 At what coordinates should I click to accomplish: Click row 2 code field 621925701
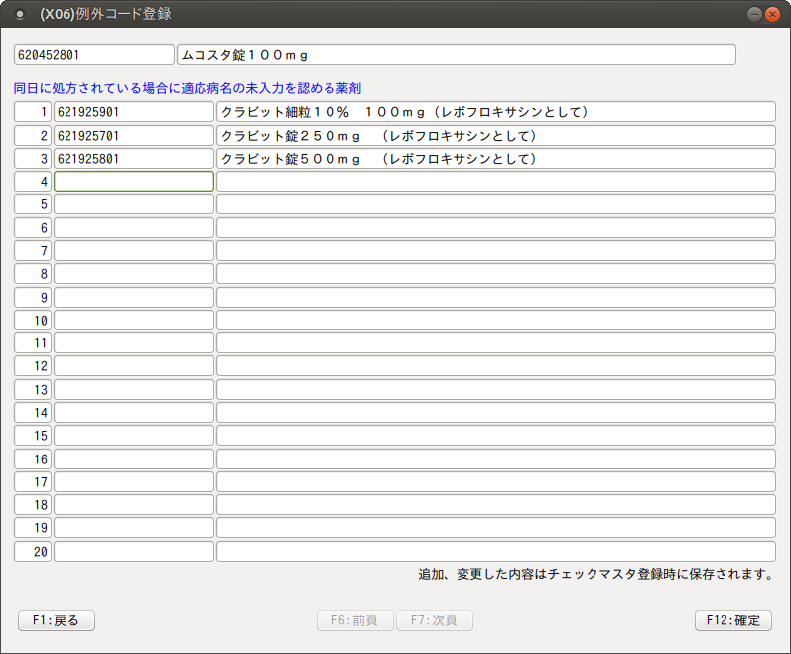[x=133, y=135]
